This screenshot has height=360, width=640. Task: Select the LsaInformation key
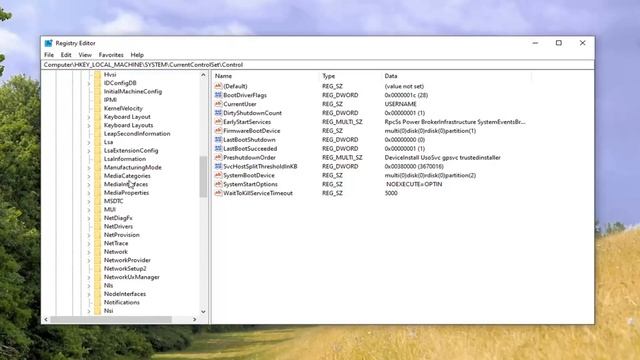pyautogui.click(x=124, y=159)
